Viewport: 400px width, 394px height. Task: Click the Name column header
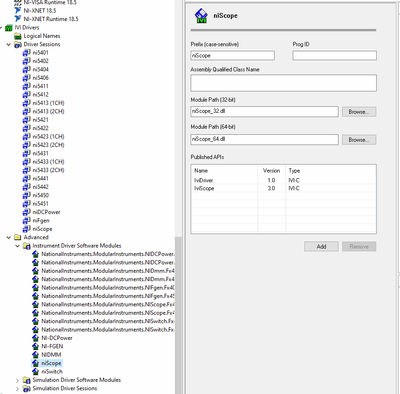pos(201,171)
